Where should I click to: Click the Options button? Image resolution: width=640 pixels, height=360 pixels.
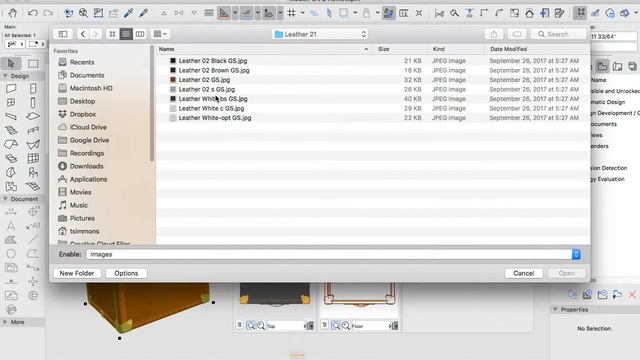click(126, 273)
